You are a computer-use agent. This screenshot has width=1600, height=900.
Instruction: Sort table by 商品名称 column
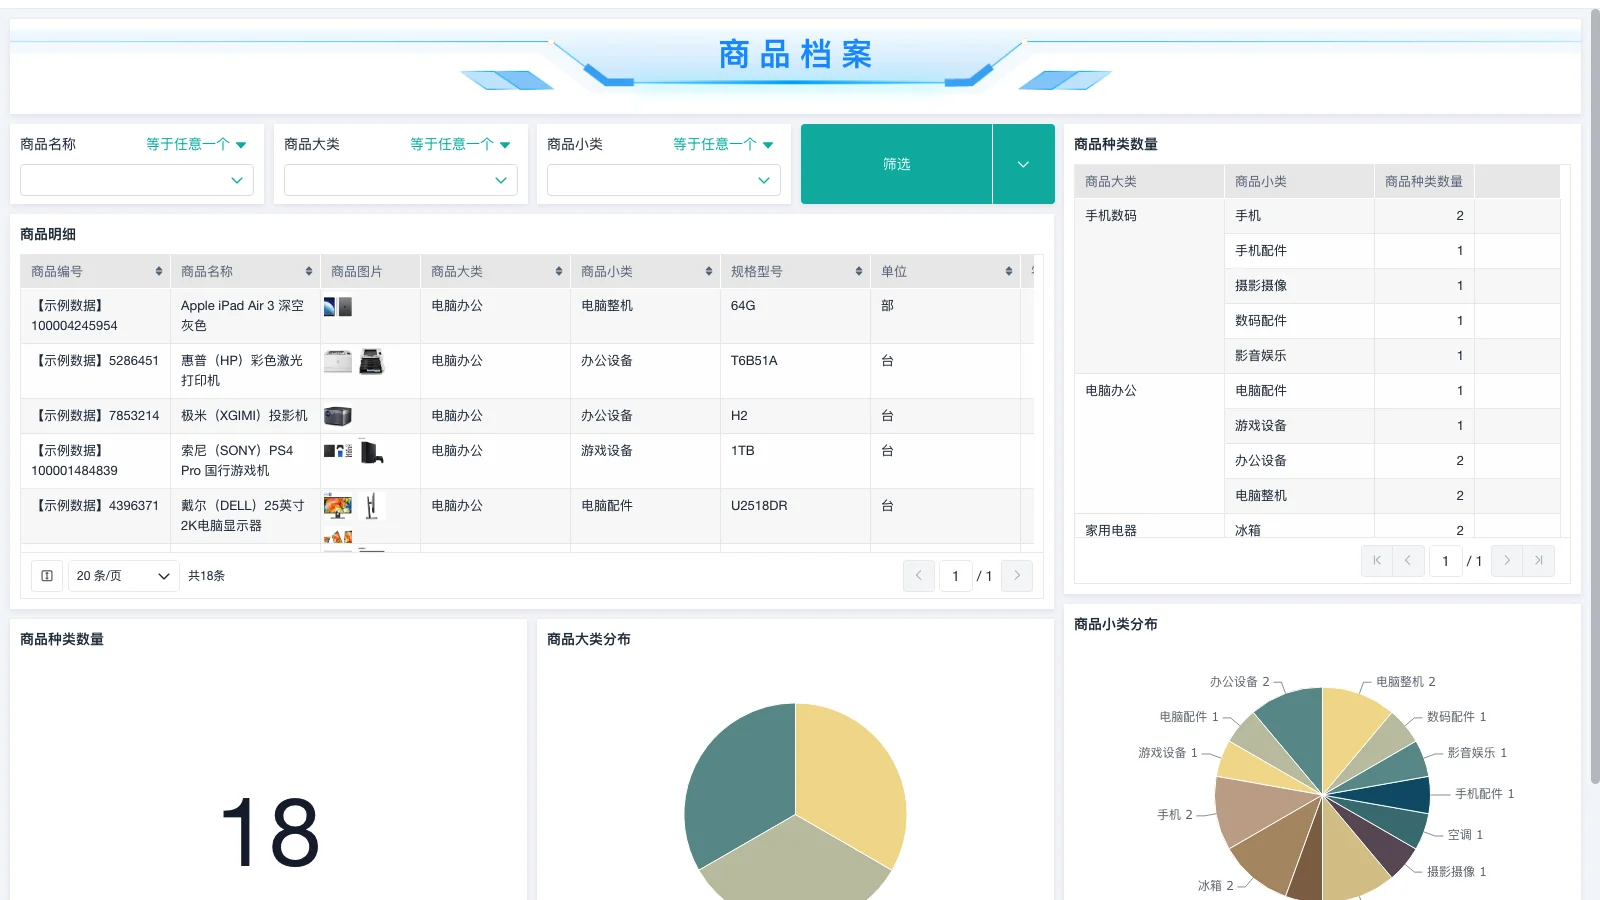(309, 270)
